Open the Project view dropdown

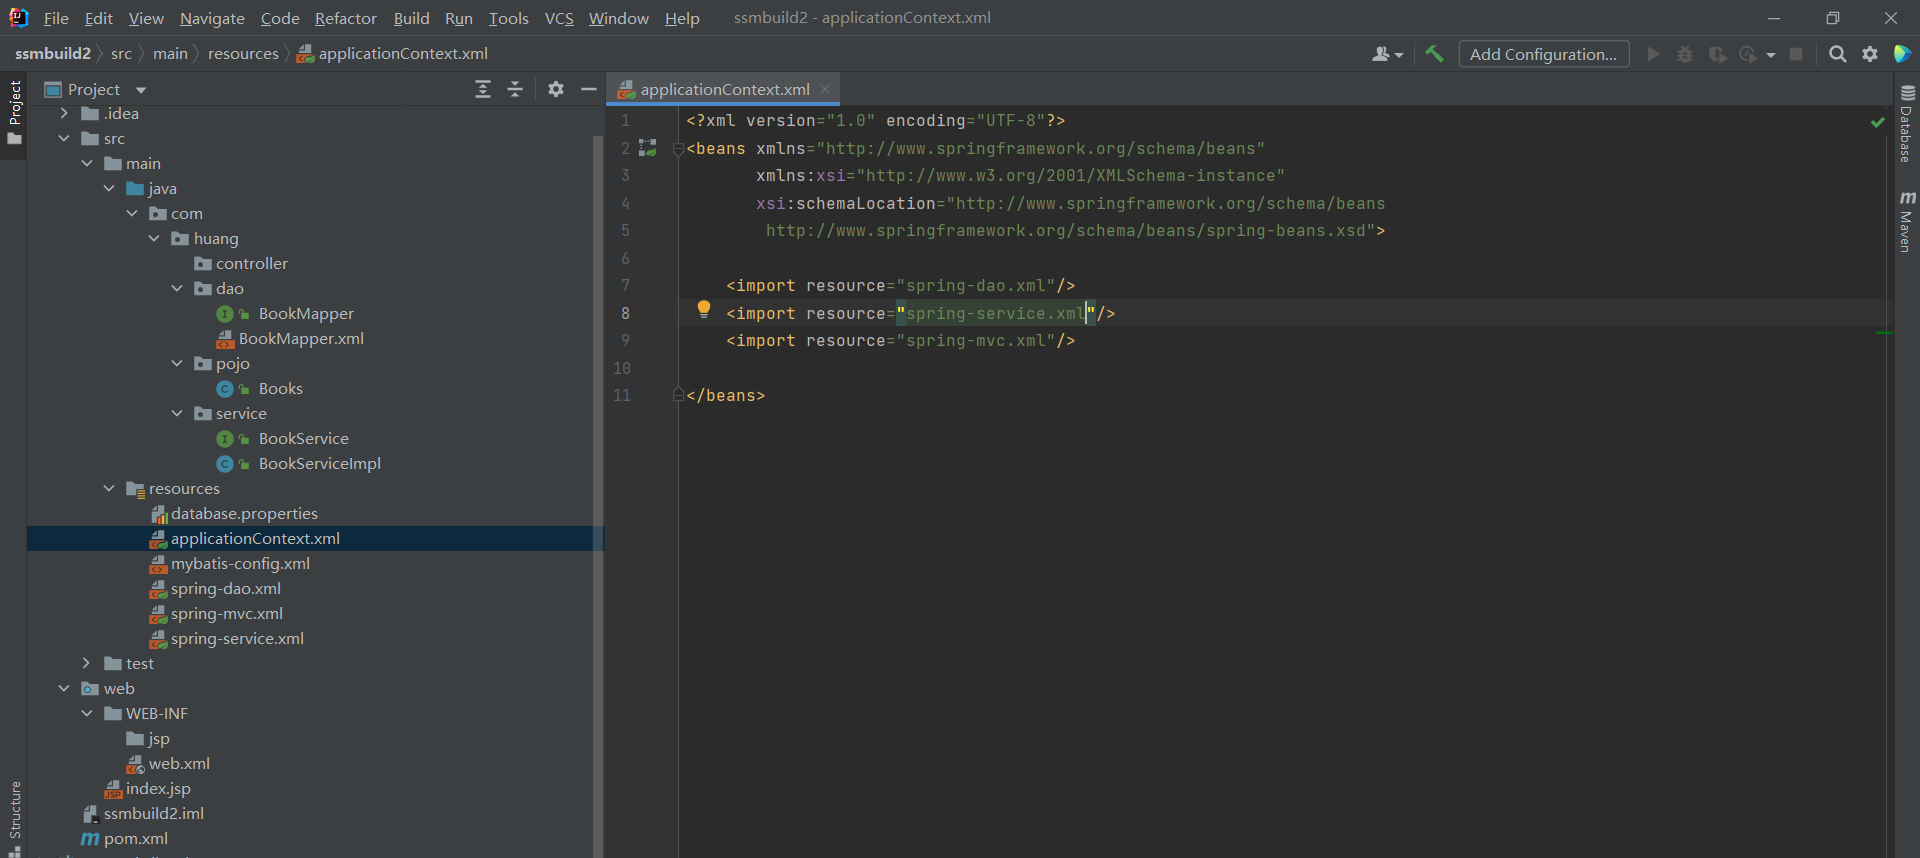coord(141,90)
